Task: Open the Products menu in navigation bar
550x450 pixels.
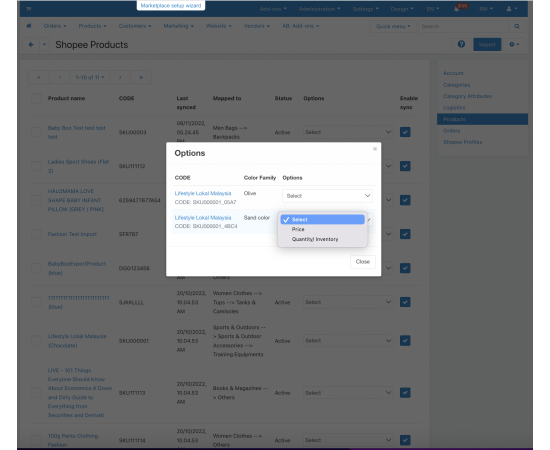Action: click(92, 26)
